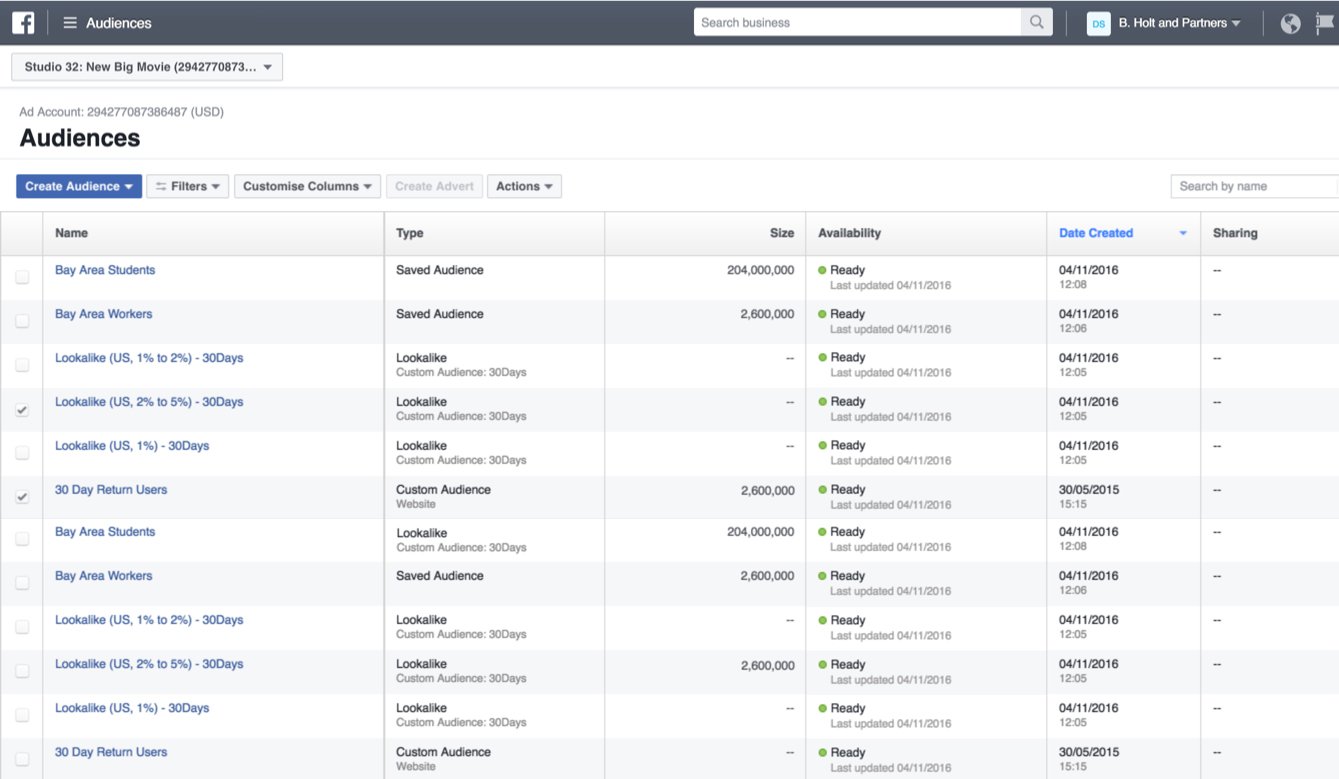Viewport: 1339px width, 779px height.
Task: Click the Facebook logo icon
Action: [x=22, y=22]
